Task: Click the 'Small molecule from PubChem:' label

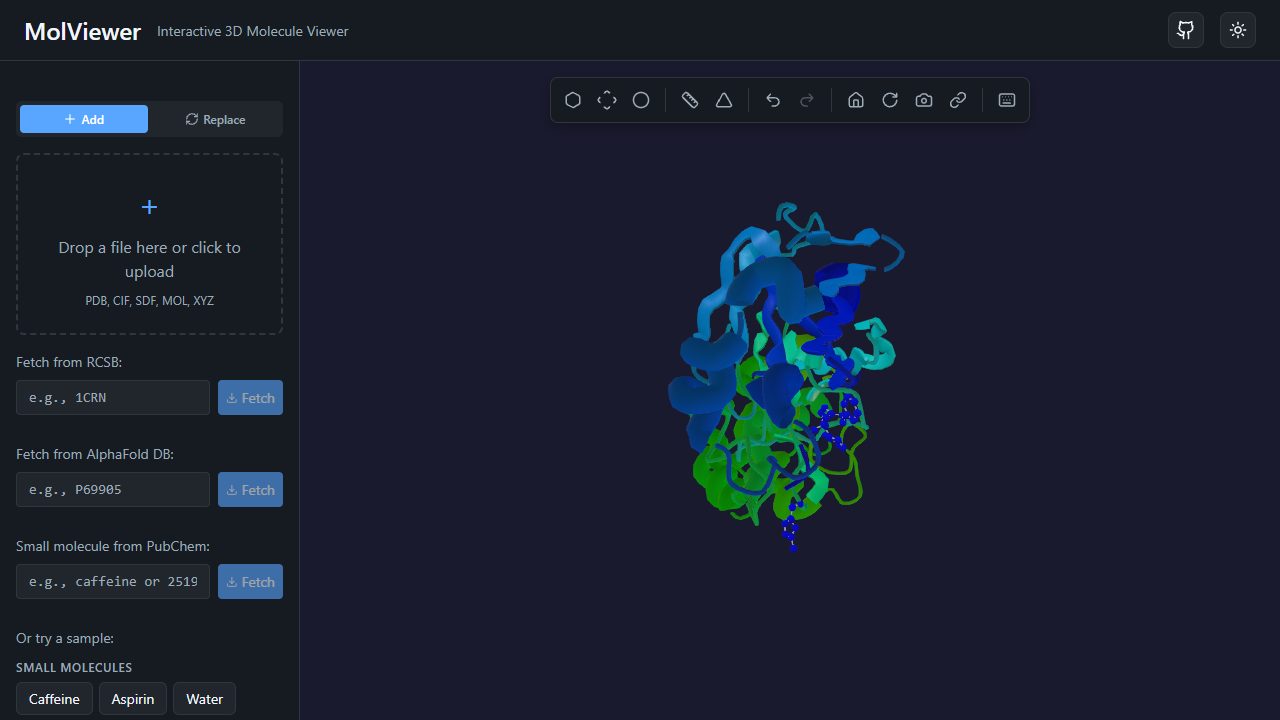Action: coord(113,546)
